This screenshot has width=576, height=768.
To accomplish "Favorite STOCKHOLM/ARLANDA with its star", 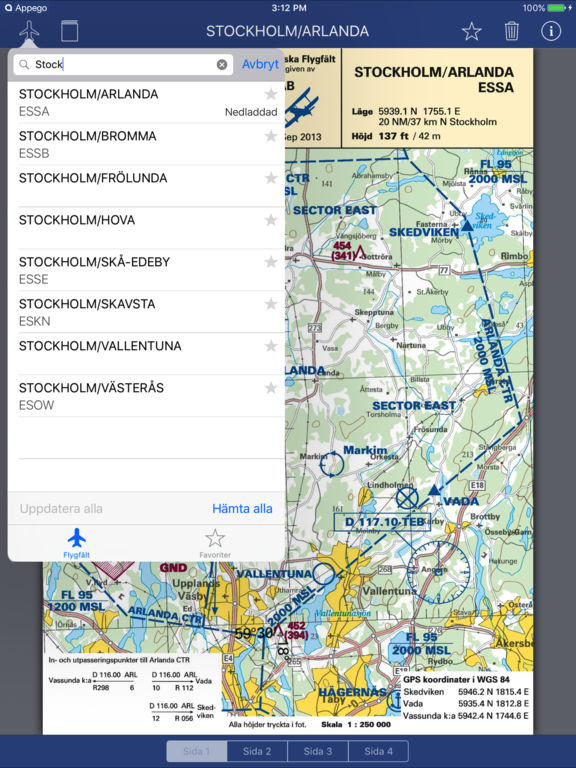I will click(x=270, y=94).
